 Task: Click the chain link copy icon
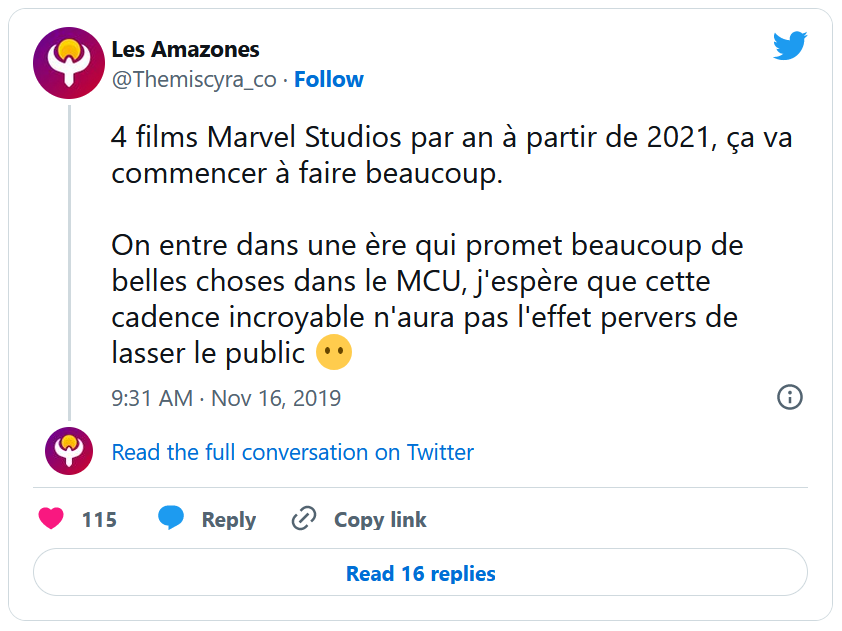[303, 519]
